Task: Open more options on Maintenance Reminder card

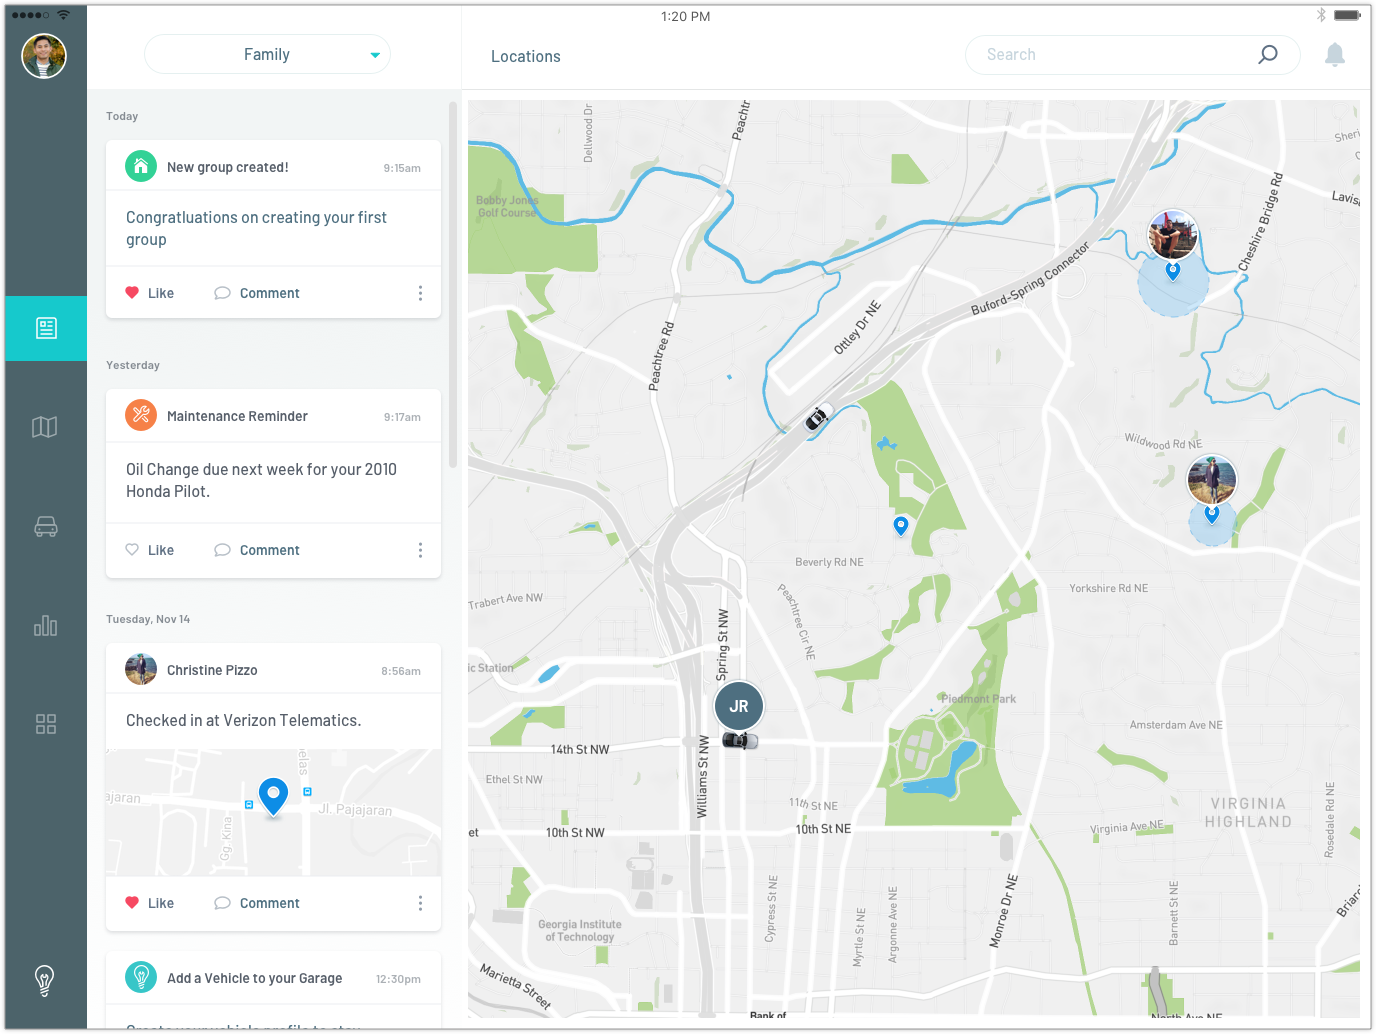Action: (420, 550)
